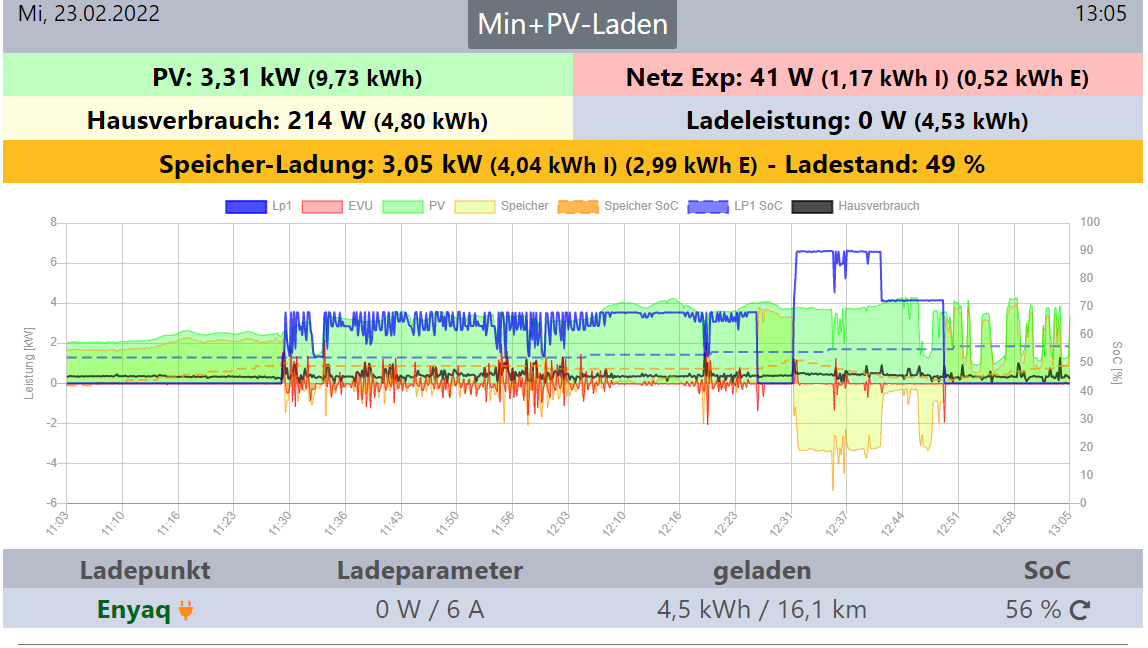Viewport: 1148px width, 648px height.
Task: Toggle the LP1 SoC dashed blue legend swatch
Action: [708, 206]
